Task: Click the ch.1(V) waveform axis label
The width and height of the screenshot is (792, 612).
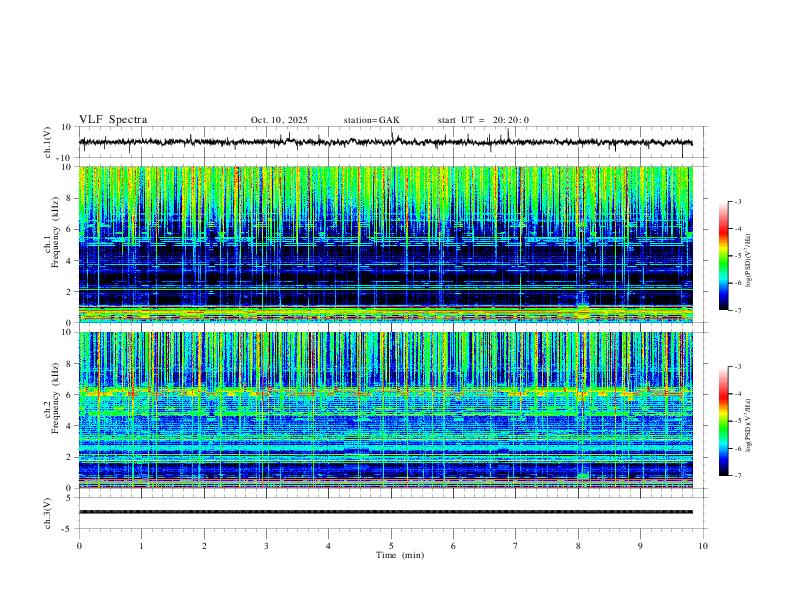Action: [x=48, y=142]
